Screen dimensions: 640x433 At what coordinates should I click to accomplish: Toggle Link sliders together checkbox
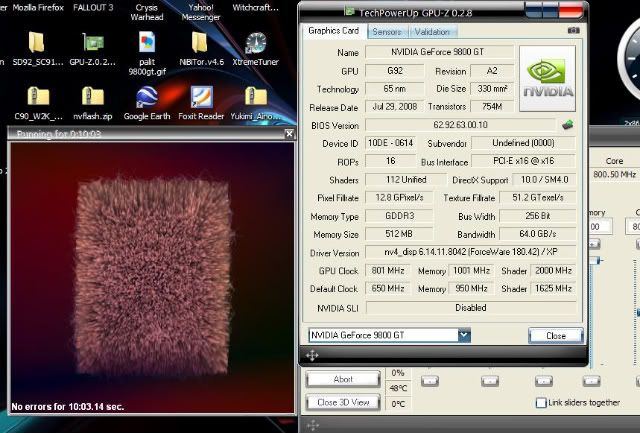point(541,403)
